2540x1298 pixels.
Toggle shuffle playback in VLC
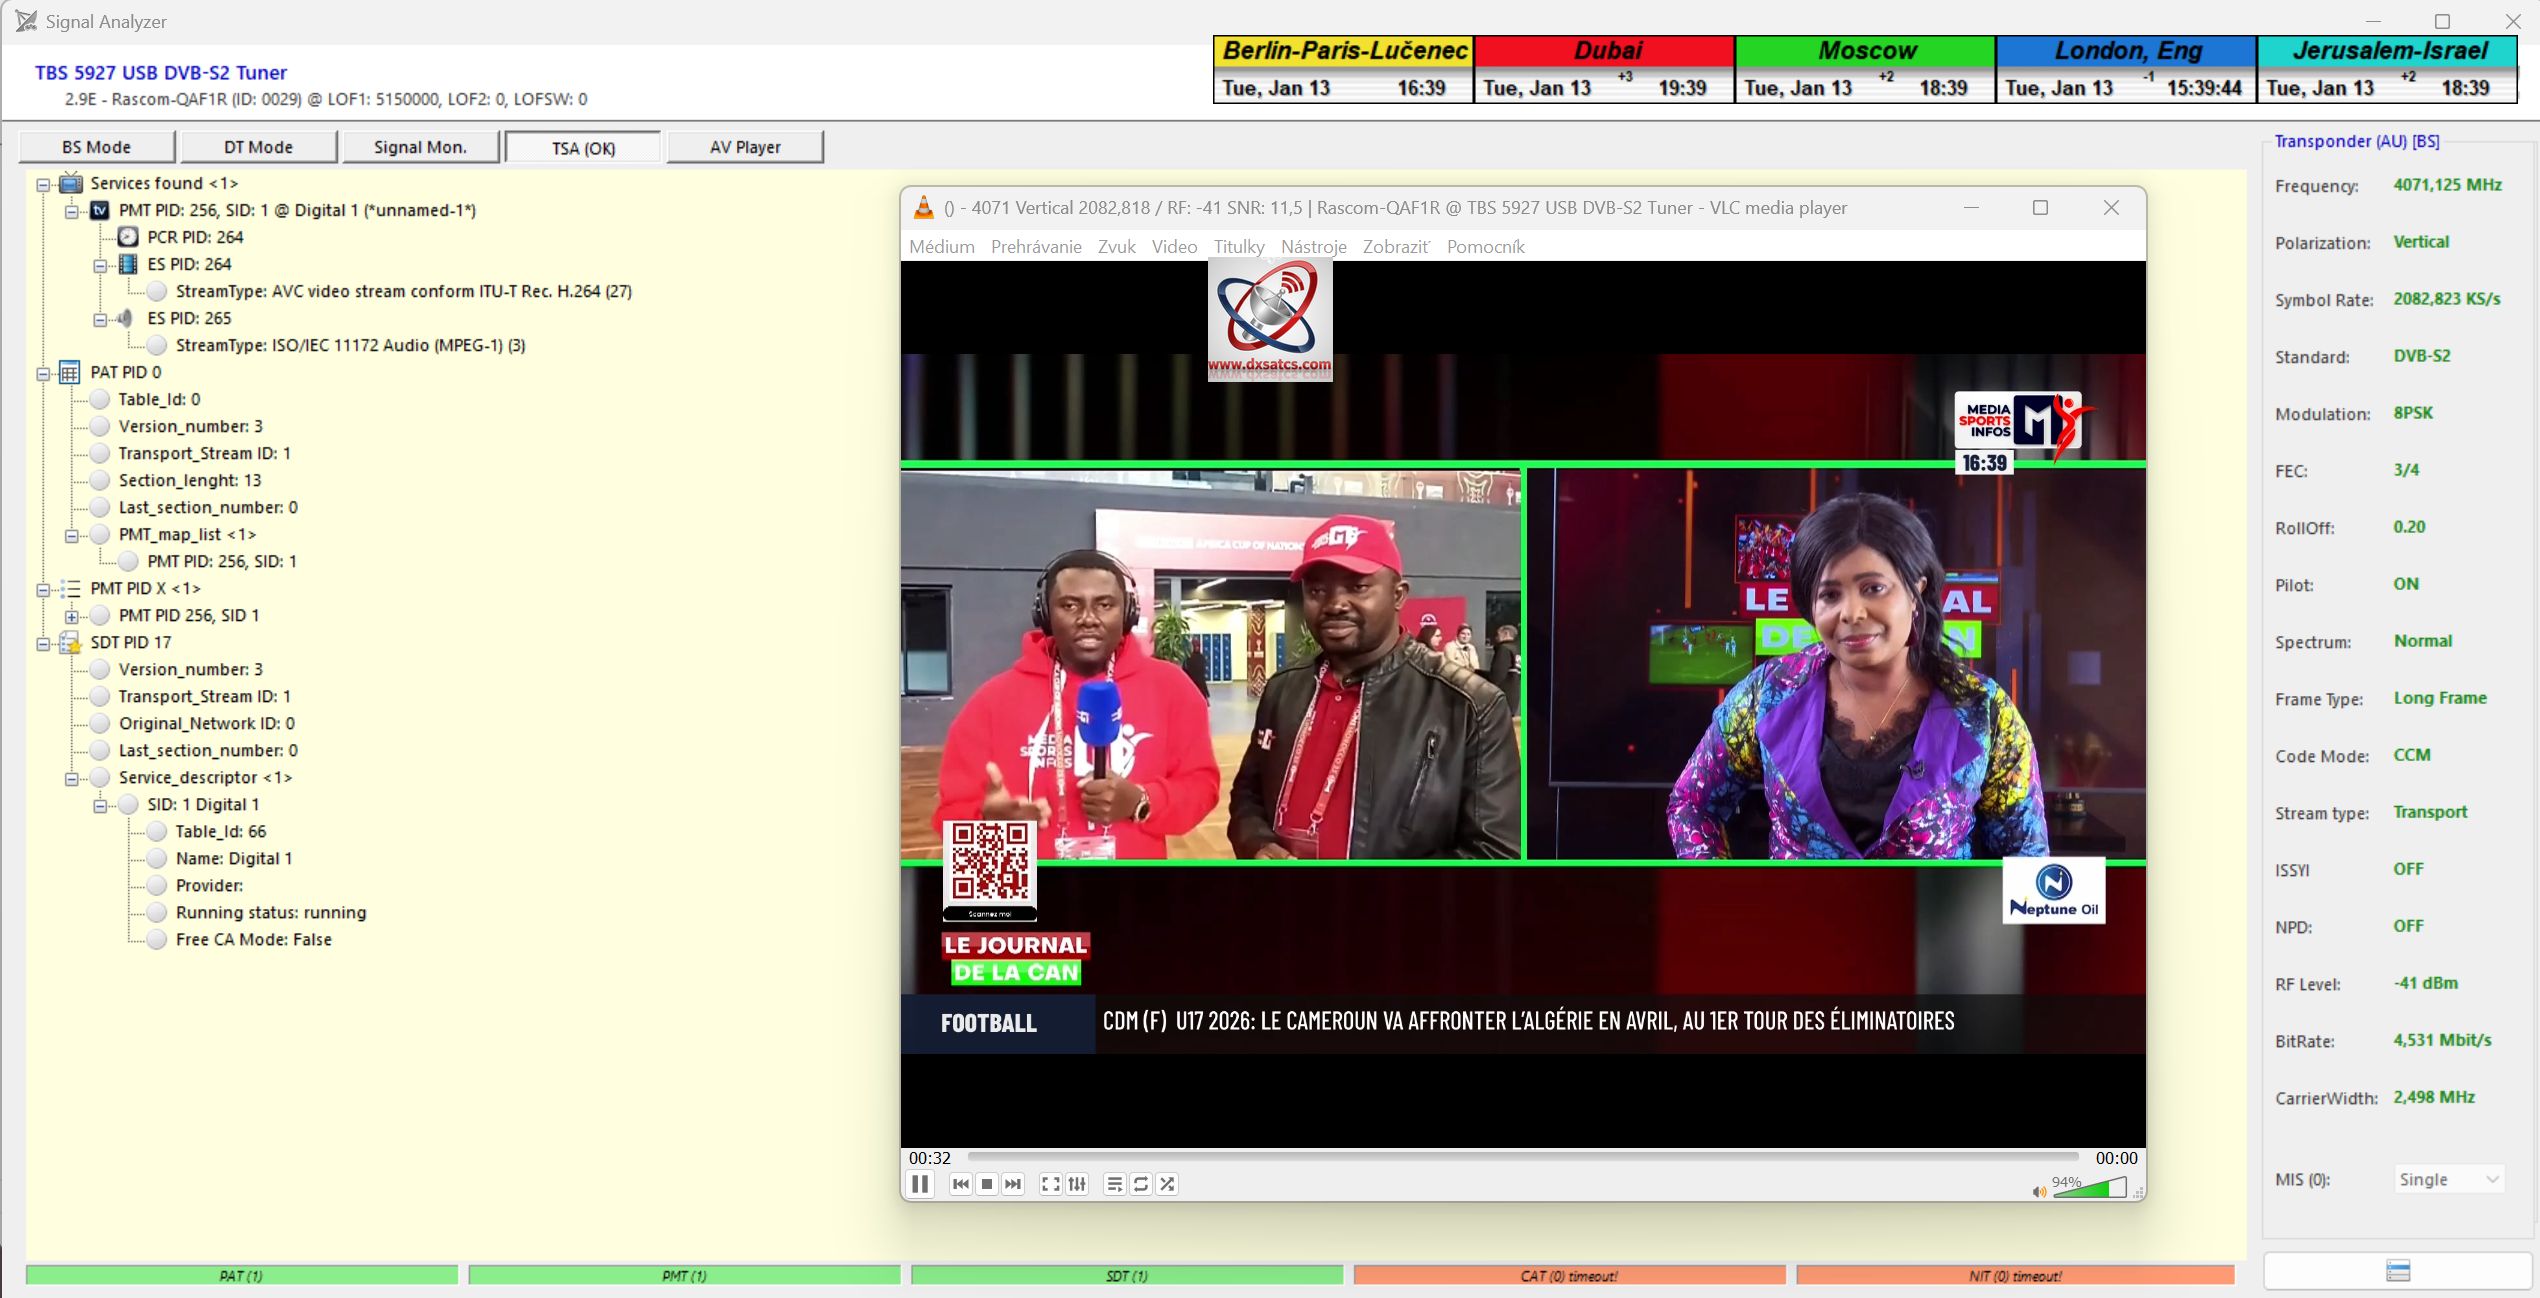pyautogui.click(x=1167, y=1184)
